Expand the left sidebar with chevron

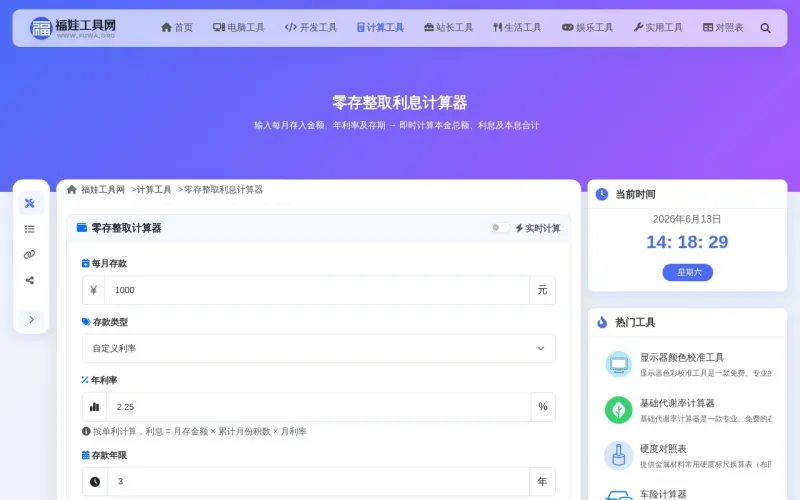point(31,319)
